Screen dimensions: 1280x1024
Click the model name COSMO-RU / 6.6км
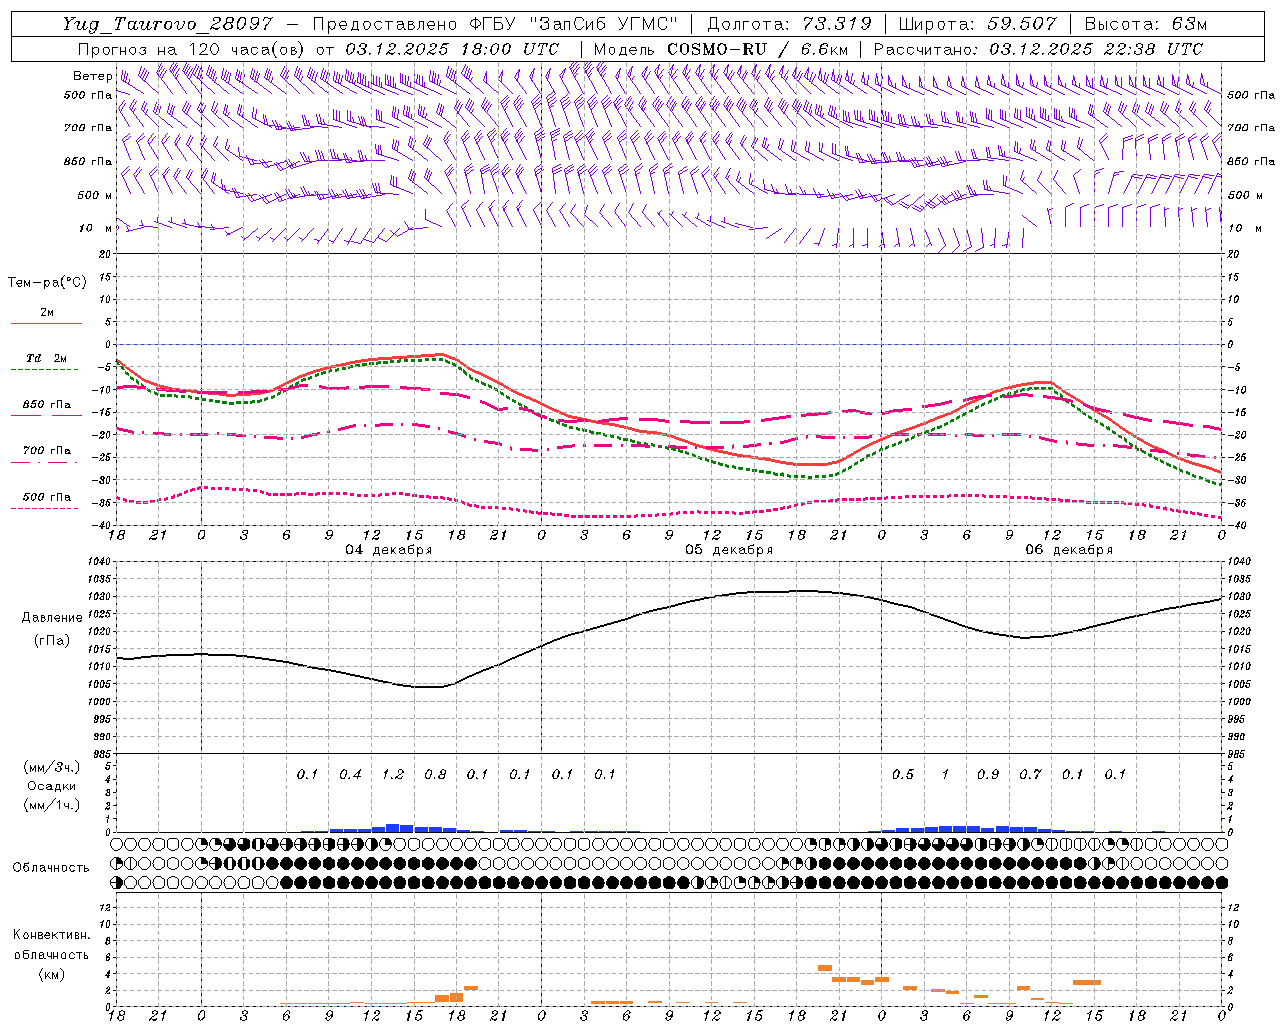coord(757,49)
